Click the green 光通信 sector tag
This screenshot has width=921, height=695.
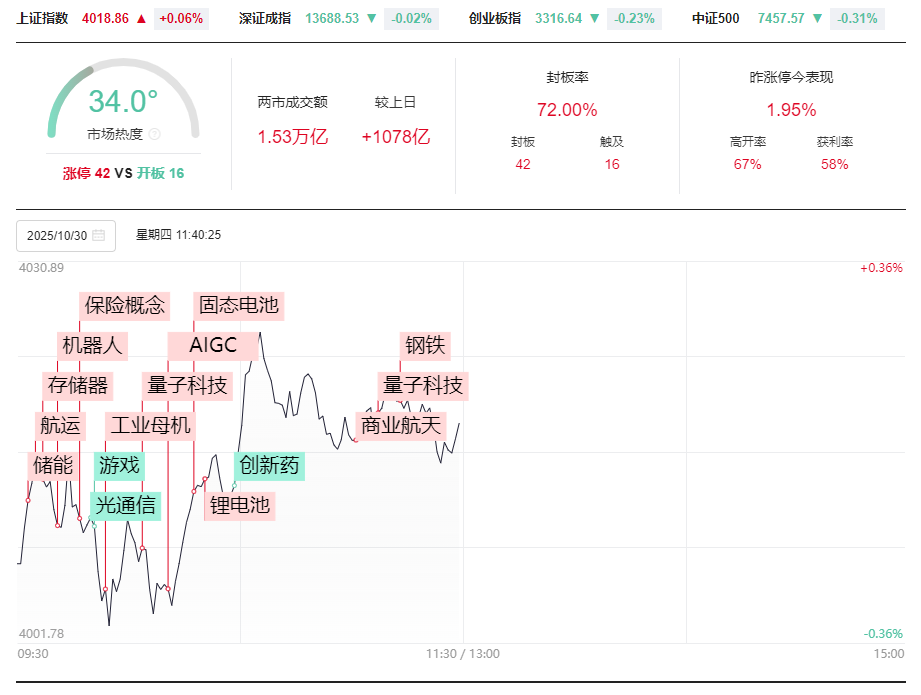tap(126, 505)
